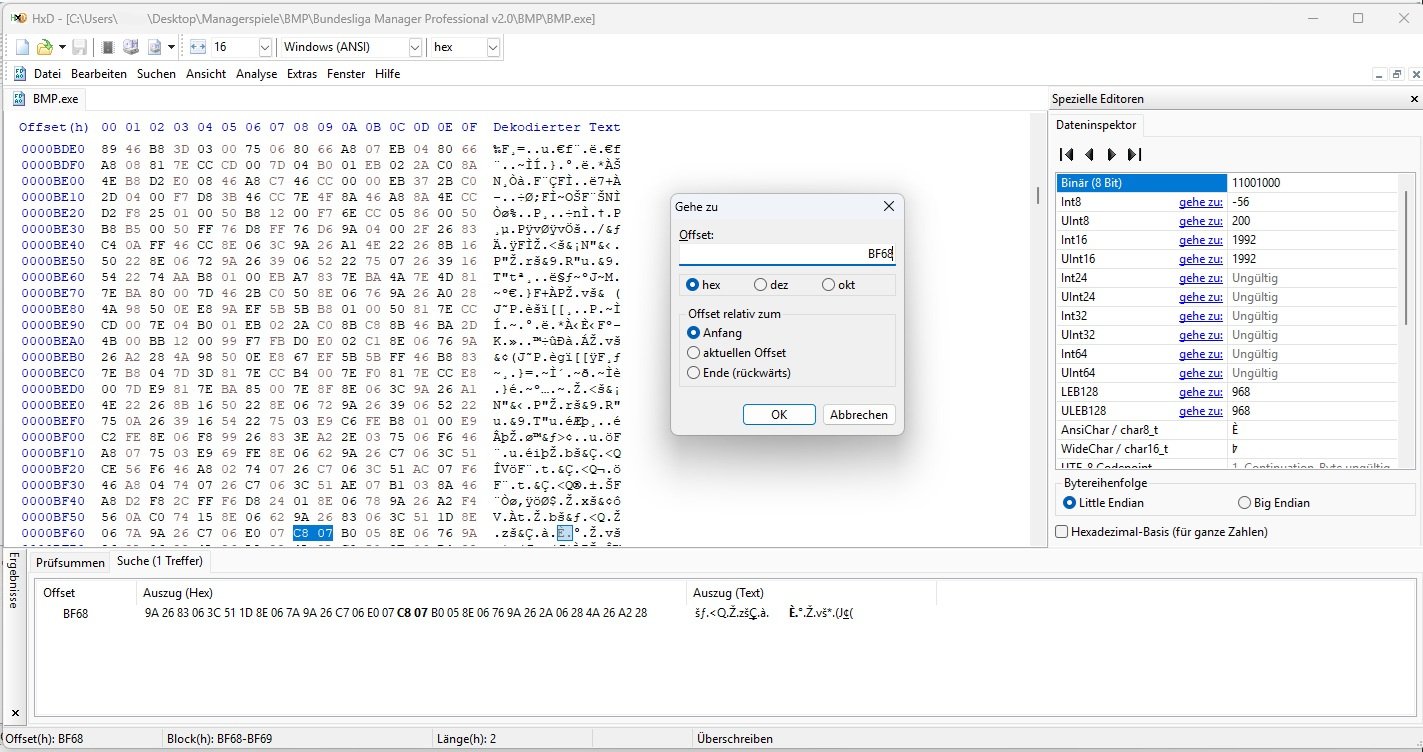This screenshot has height=752, width=1423.
Task: Click the Offset input field
Action: point(786,254)
